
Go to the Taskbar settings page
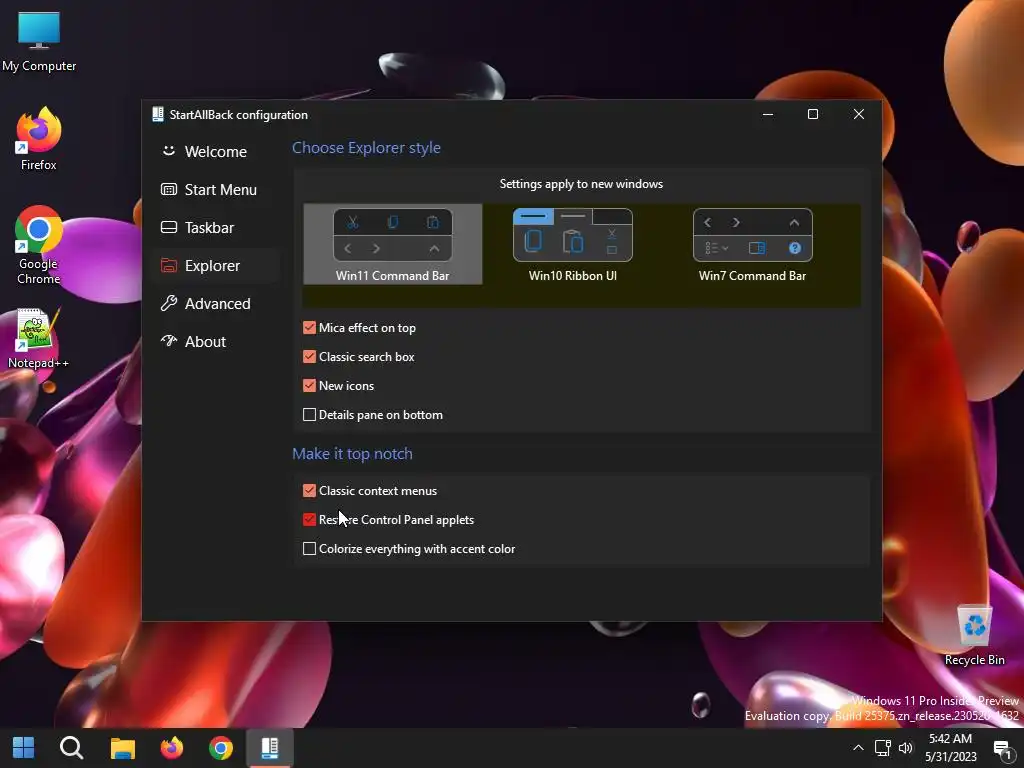point(215,227)
